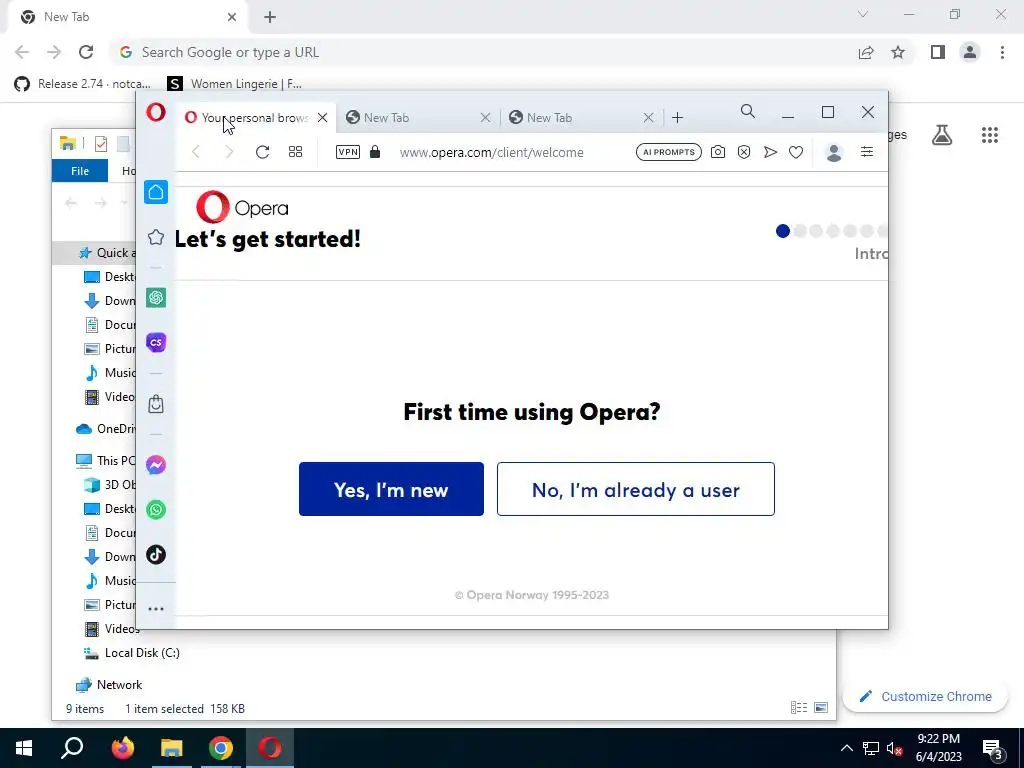Open Chrome side panel
Image resolution: width=1024 pixels, height=768 pixels.
tap(938, 52)
